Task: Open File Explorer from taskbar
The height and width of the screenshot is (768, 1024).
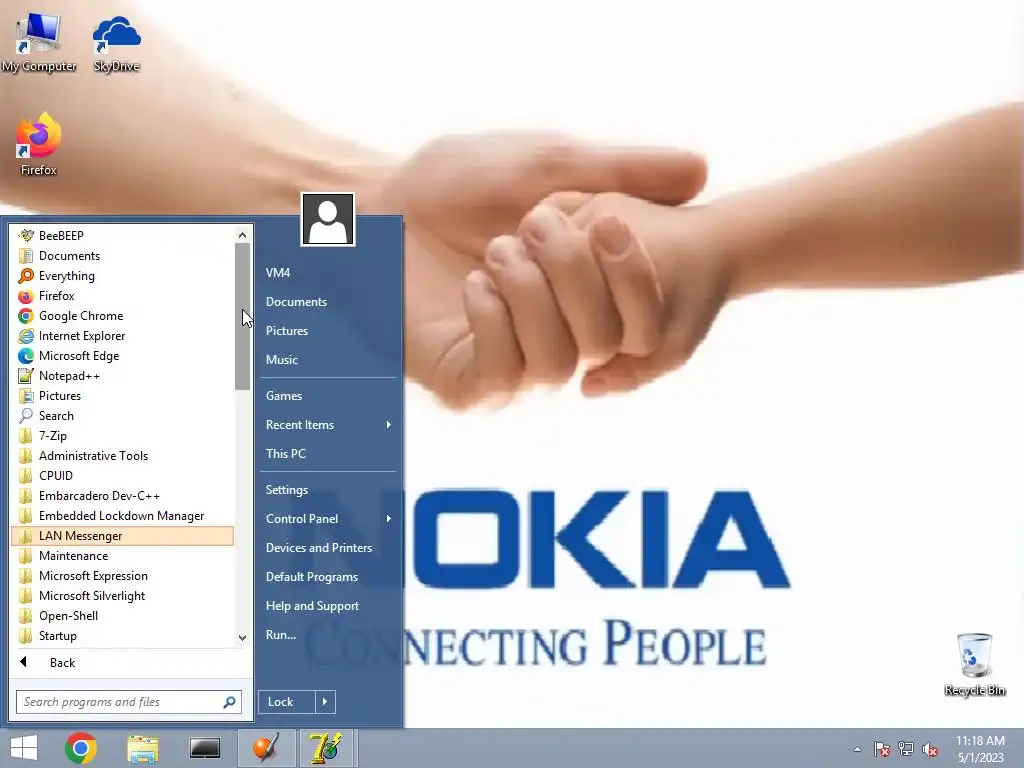Action: pos(143,748)
